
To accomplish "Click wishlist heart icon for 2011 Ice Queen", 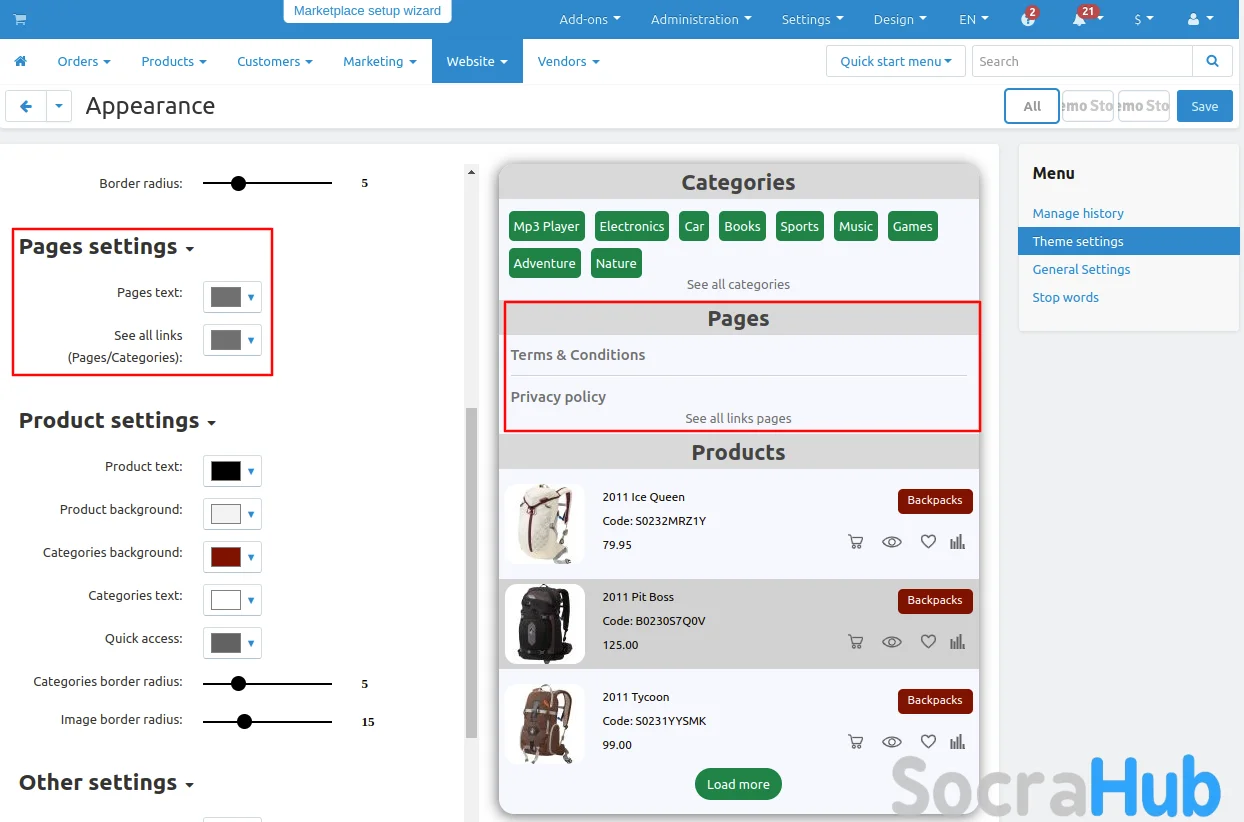I will 928,542.
